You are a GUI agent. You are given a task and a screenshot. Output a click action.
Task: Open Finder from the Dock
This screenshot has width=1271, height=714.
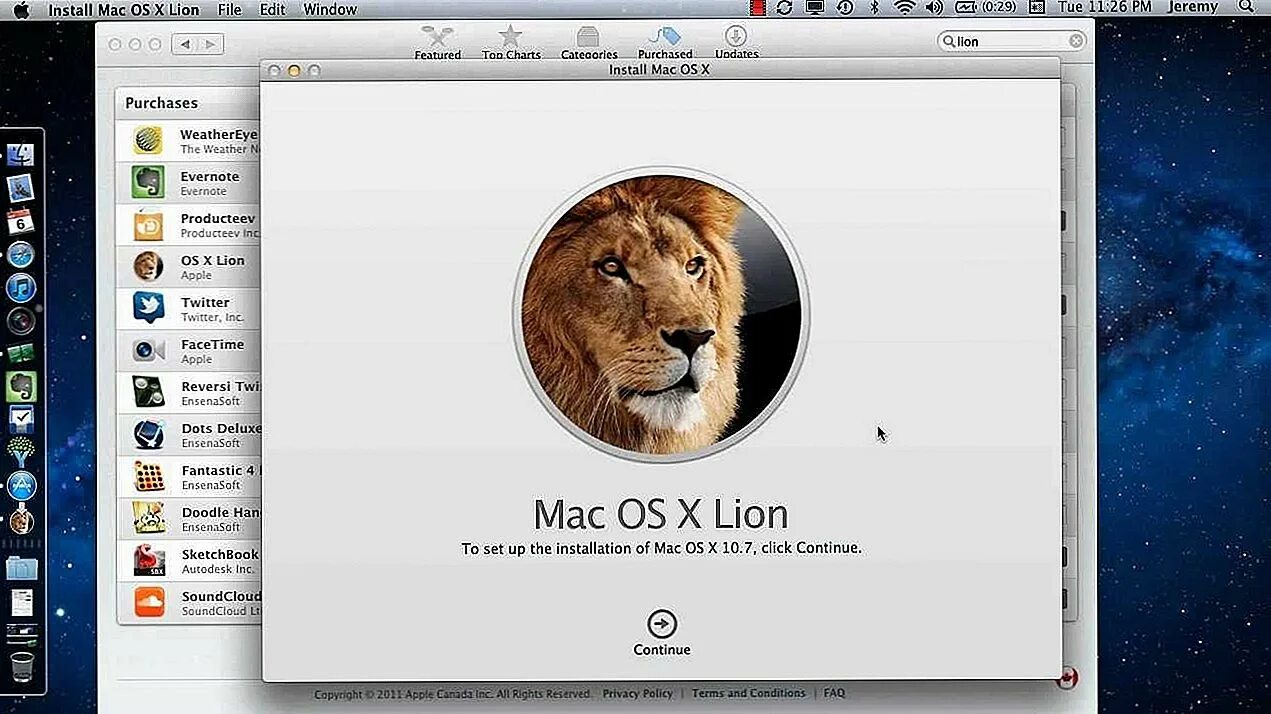point(21,155)
